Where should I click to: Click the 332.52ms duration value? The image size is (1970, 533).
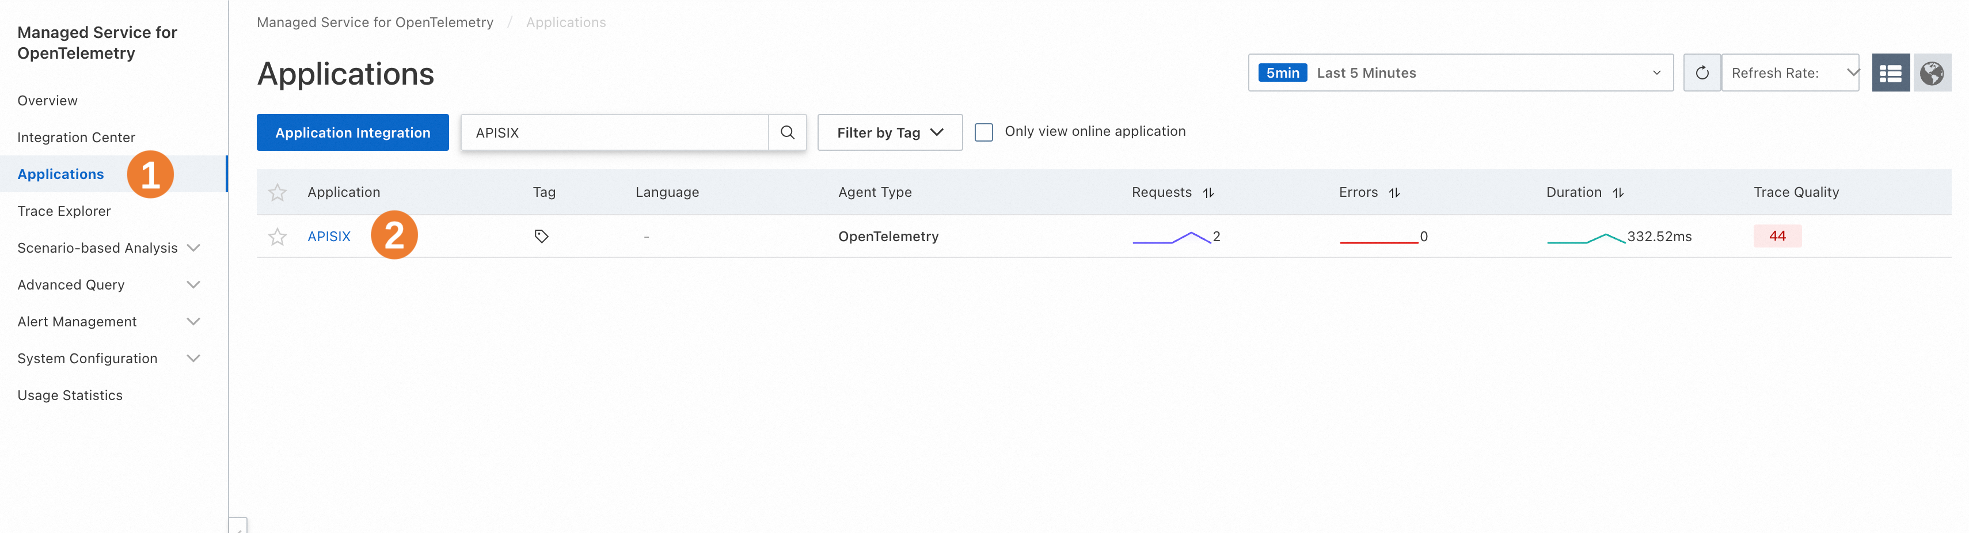coord(1659,237)
